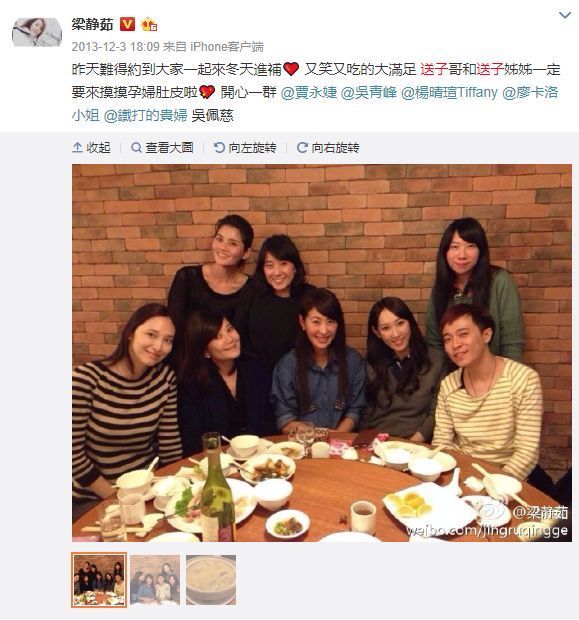
Task: Select the first group dinner thumbnail
Action: pyautogui.click(x=99, y=580)
